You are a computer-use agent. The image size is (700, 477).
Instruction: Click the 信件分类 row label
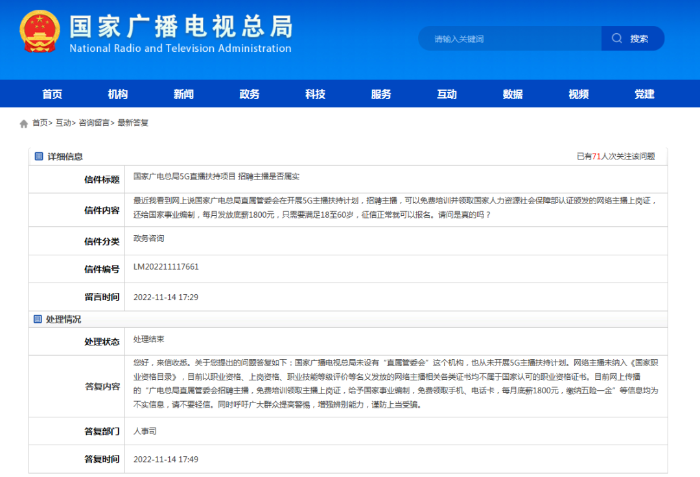(102, 242)
